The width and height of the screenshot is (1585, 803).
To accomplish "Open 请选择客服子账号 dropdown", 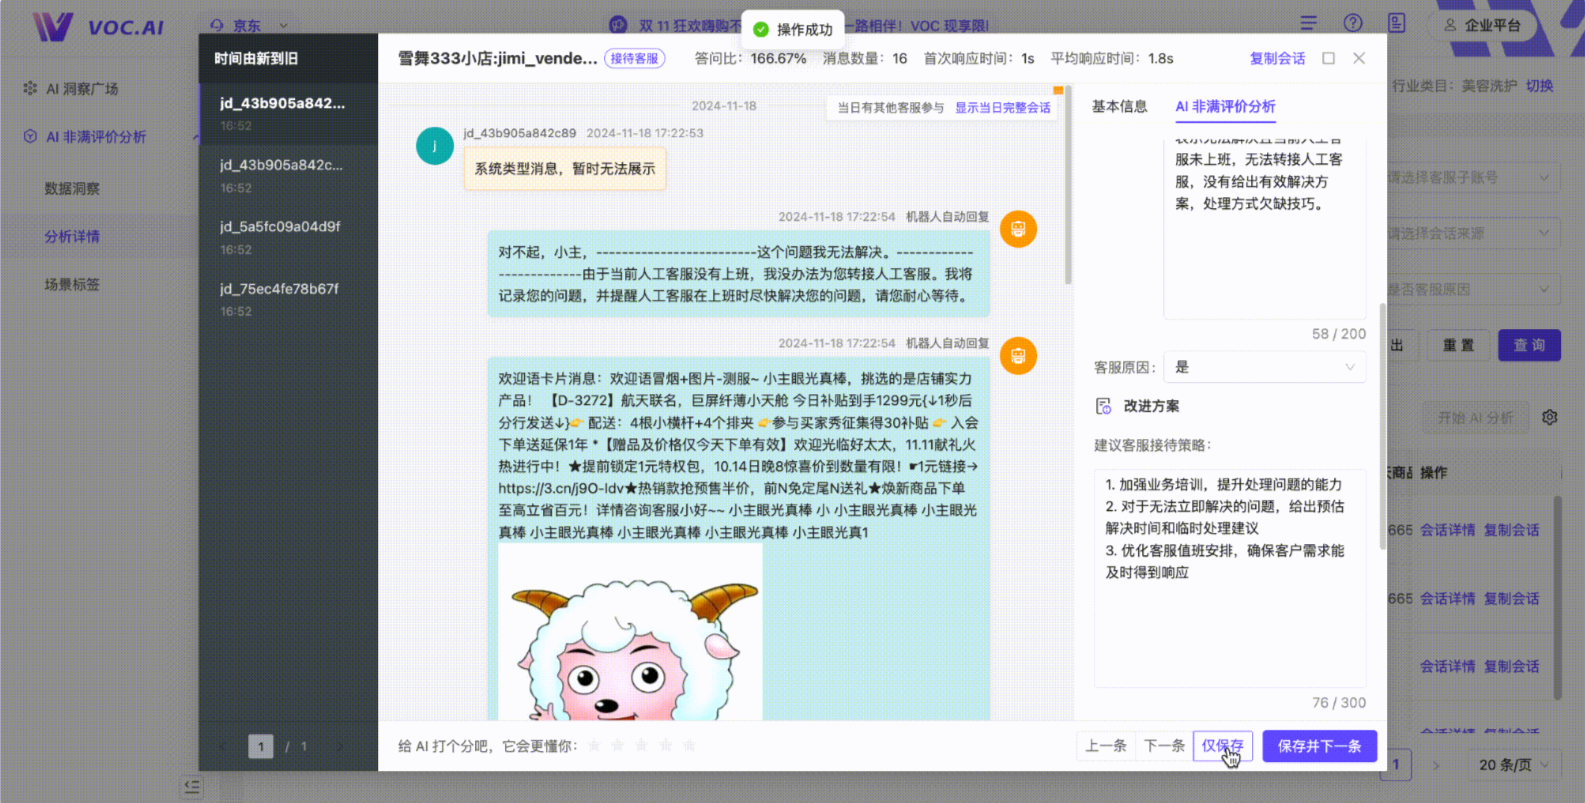I will click(1474, 178).
